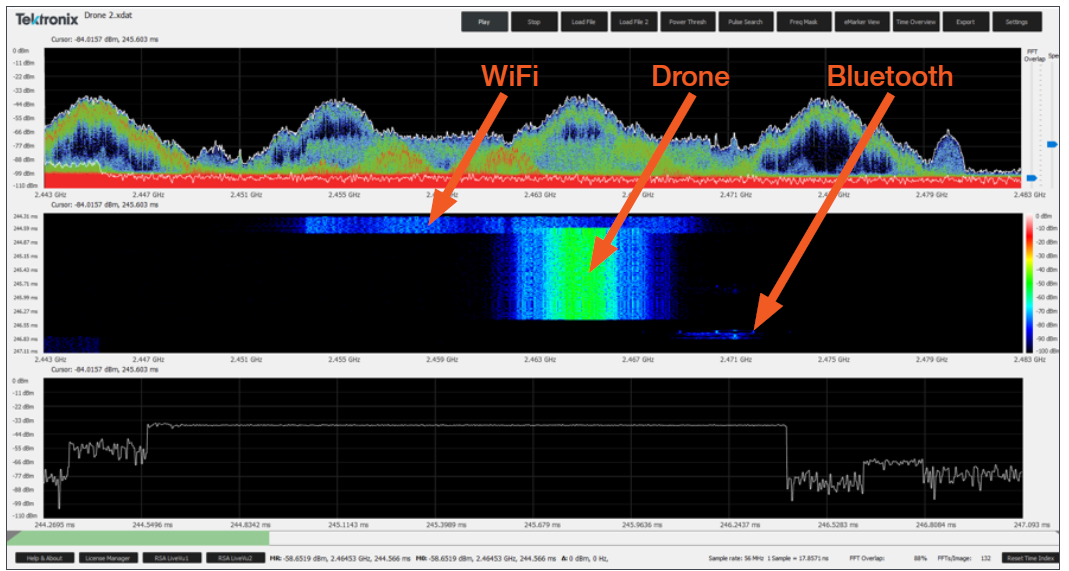Select RSA LiveVu2 mode
This screenshot has width=1069, height=571.
coord(235,558)
